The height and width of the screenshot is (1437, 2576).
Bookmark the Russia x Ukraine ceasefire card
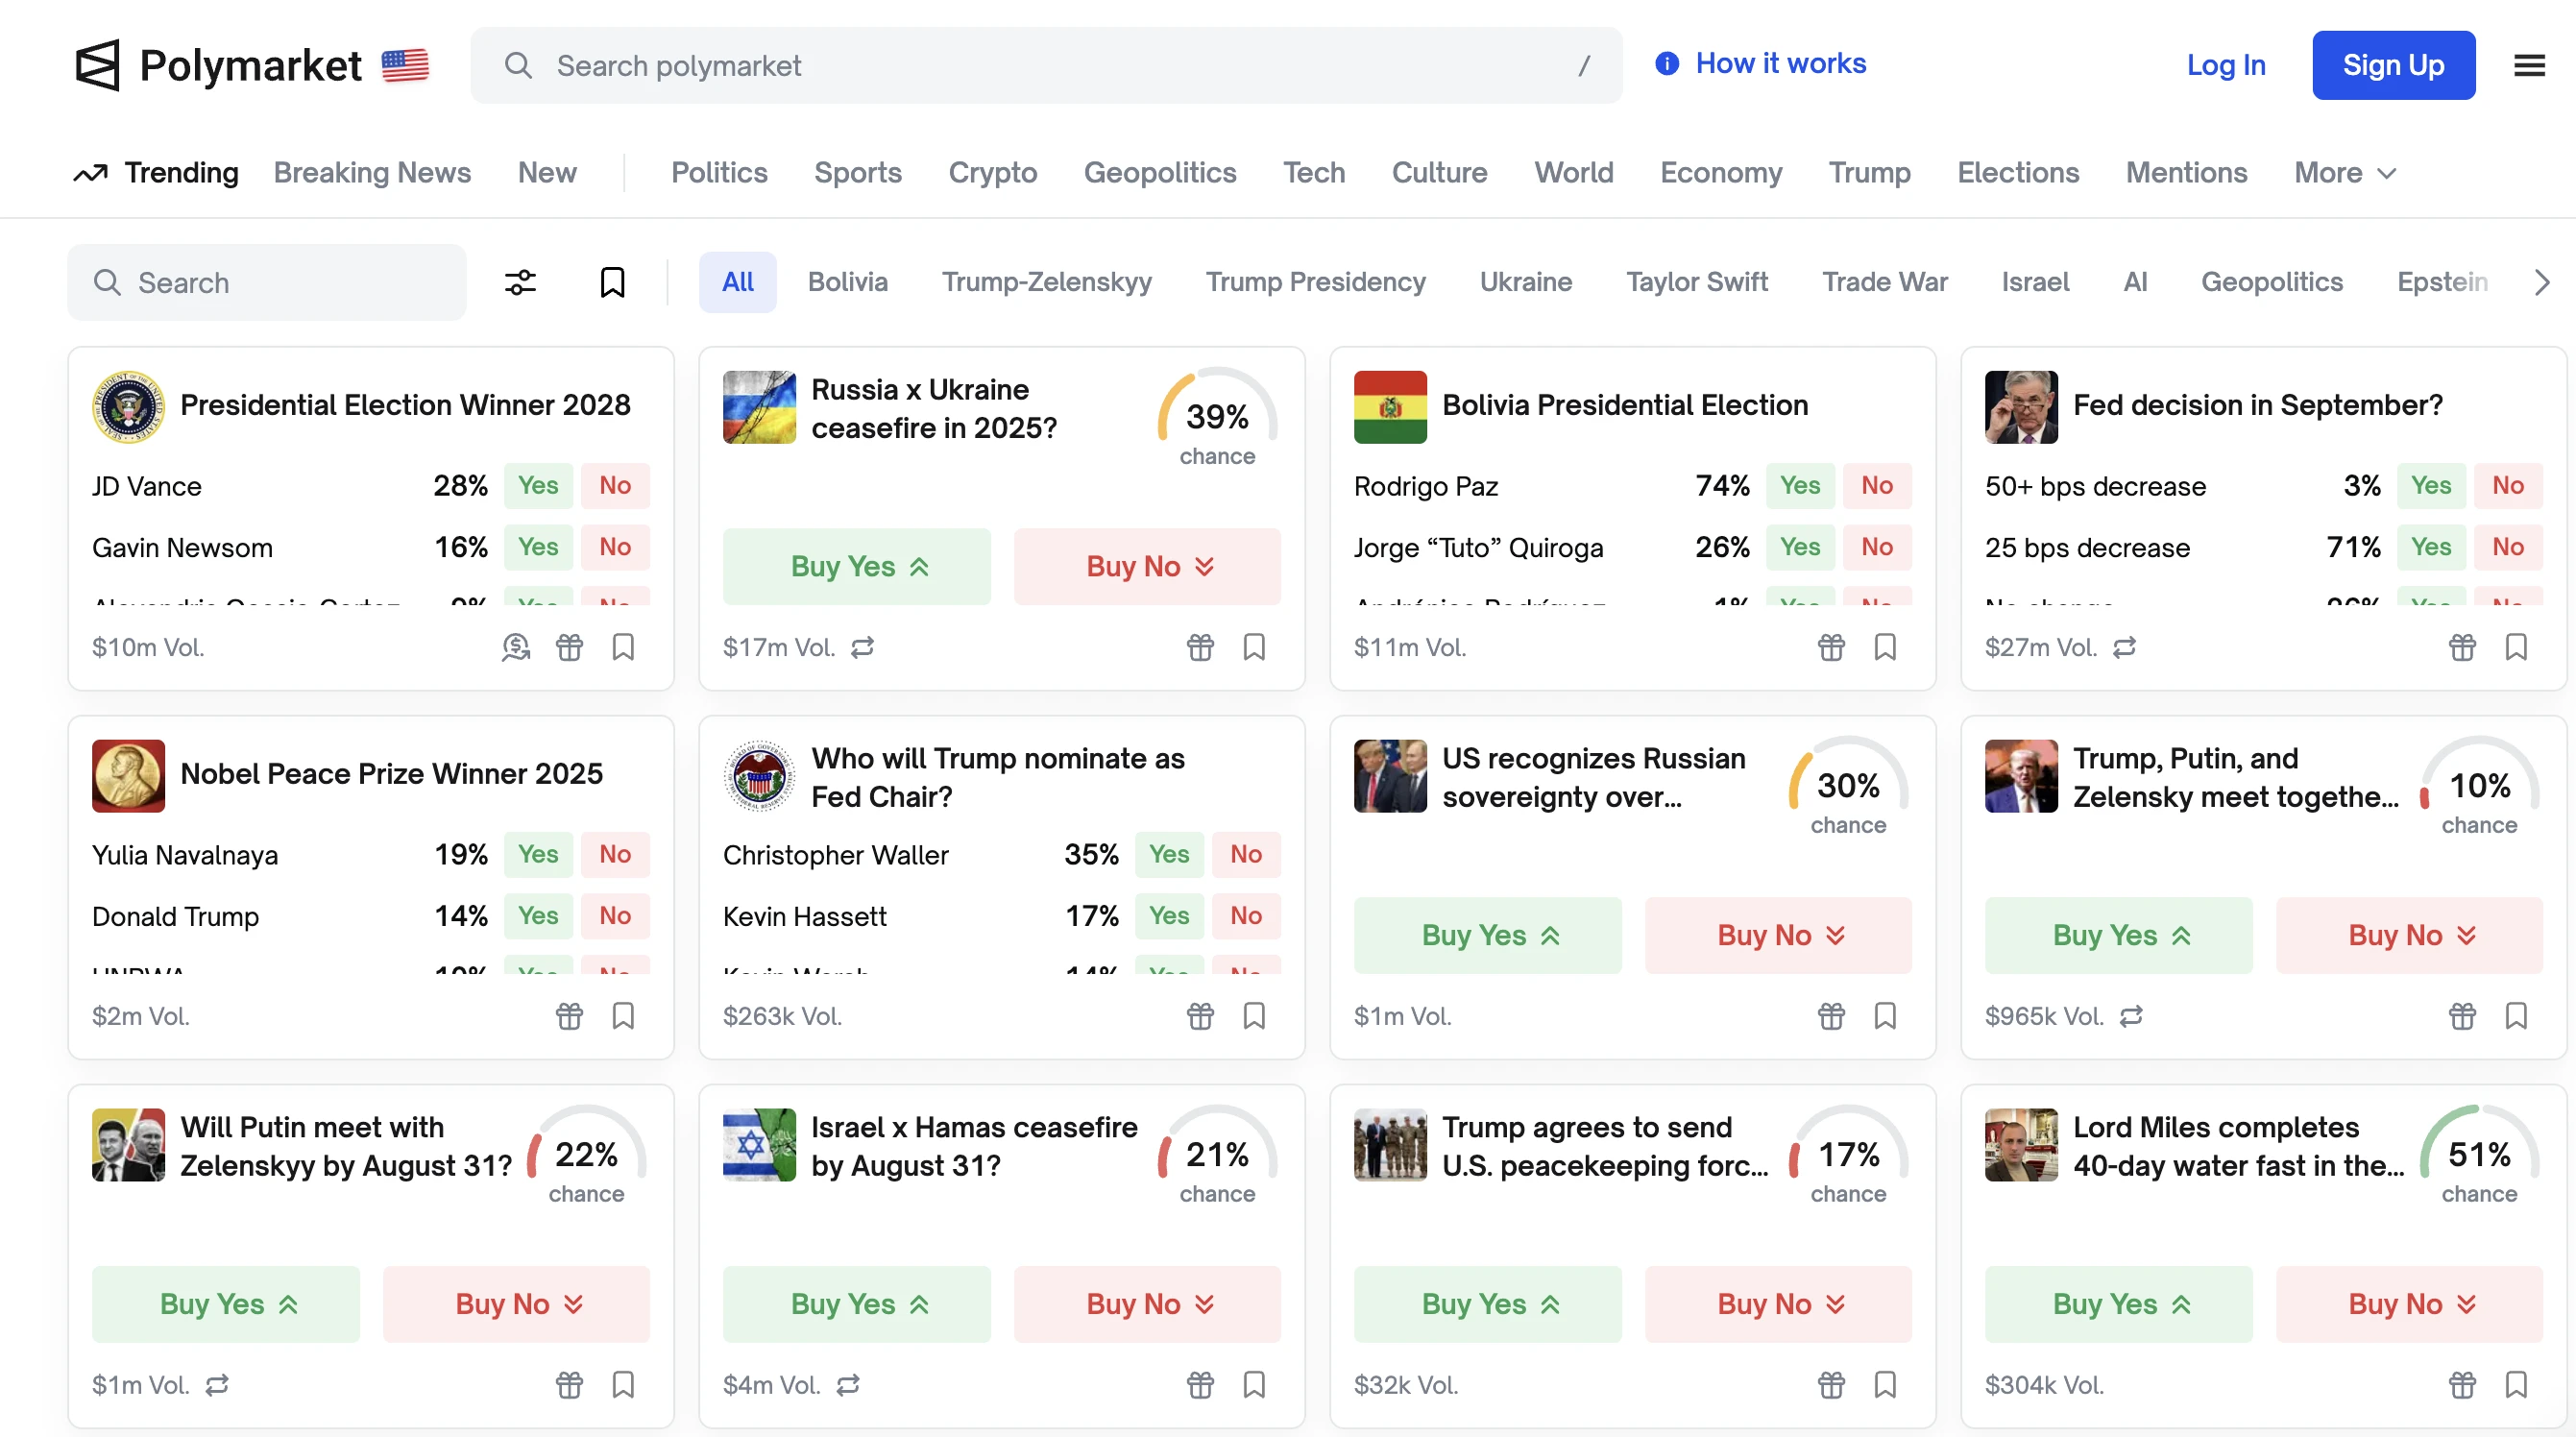(x=1254, y=647)
